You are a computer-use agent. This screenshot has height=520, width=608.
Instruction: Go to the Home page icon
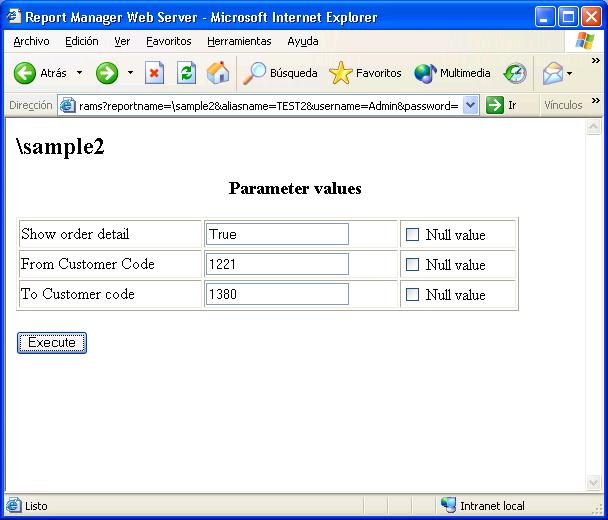pos(218,73)
